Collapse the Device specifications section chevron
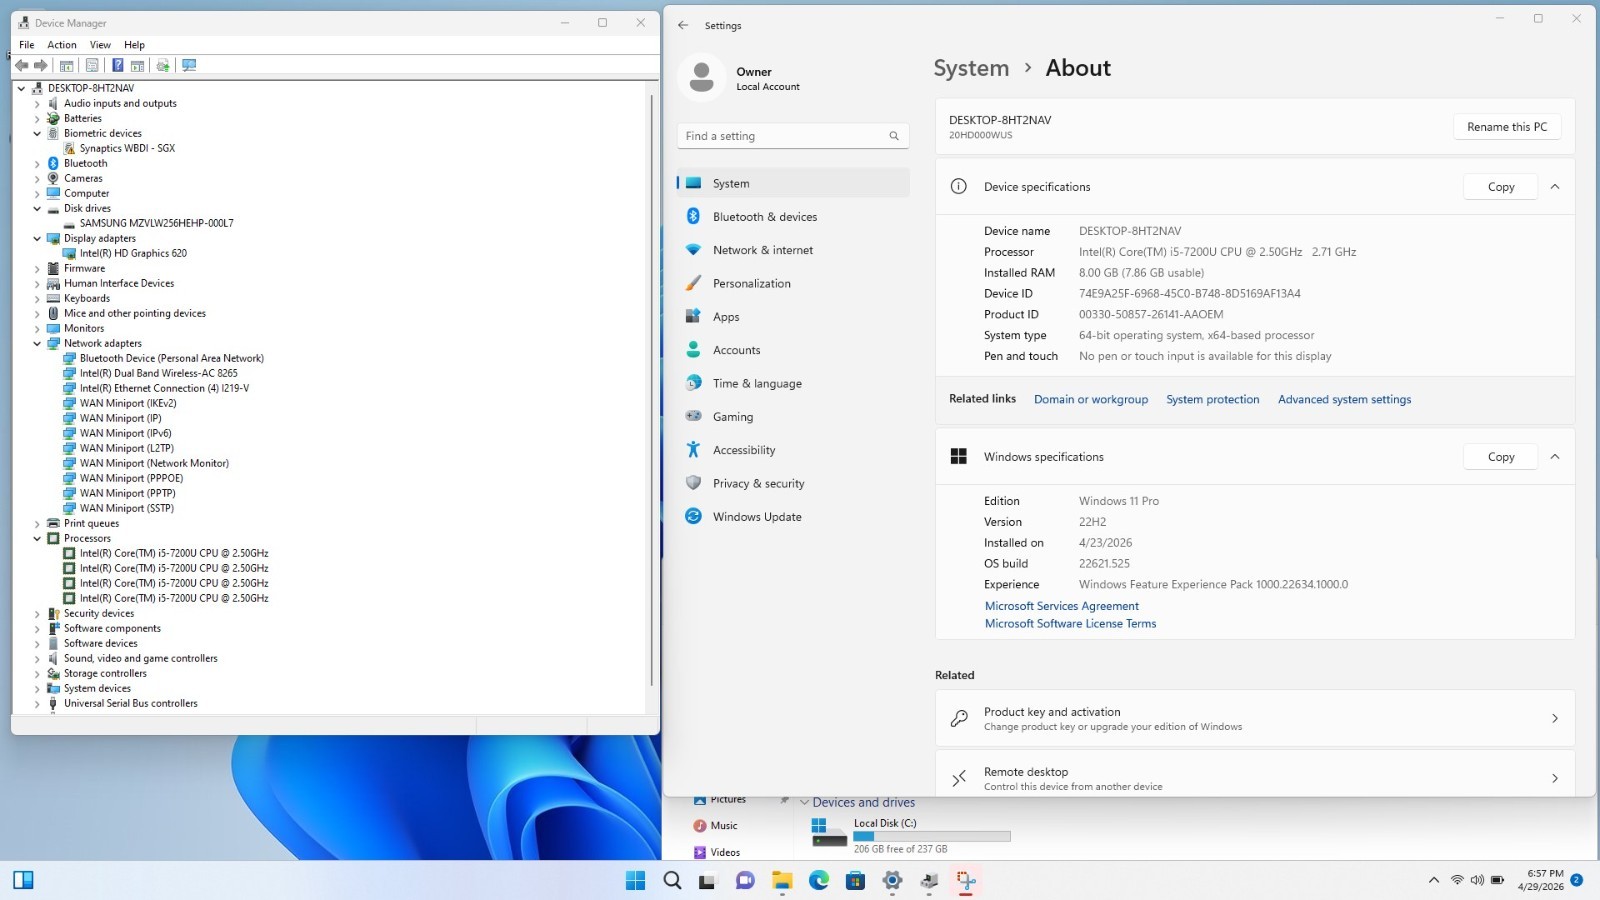The height and width of the screenshot is (900, 1600). (x=1555, y=187)
